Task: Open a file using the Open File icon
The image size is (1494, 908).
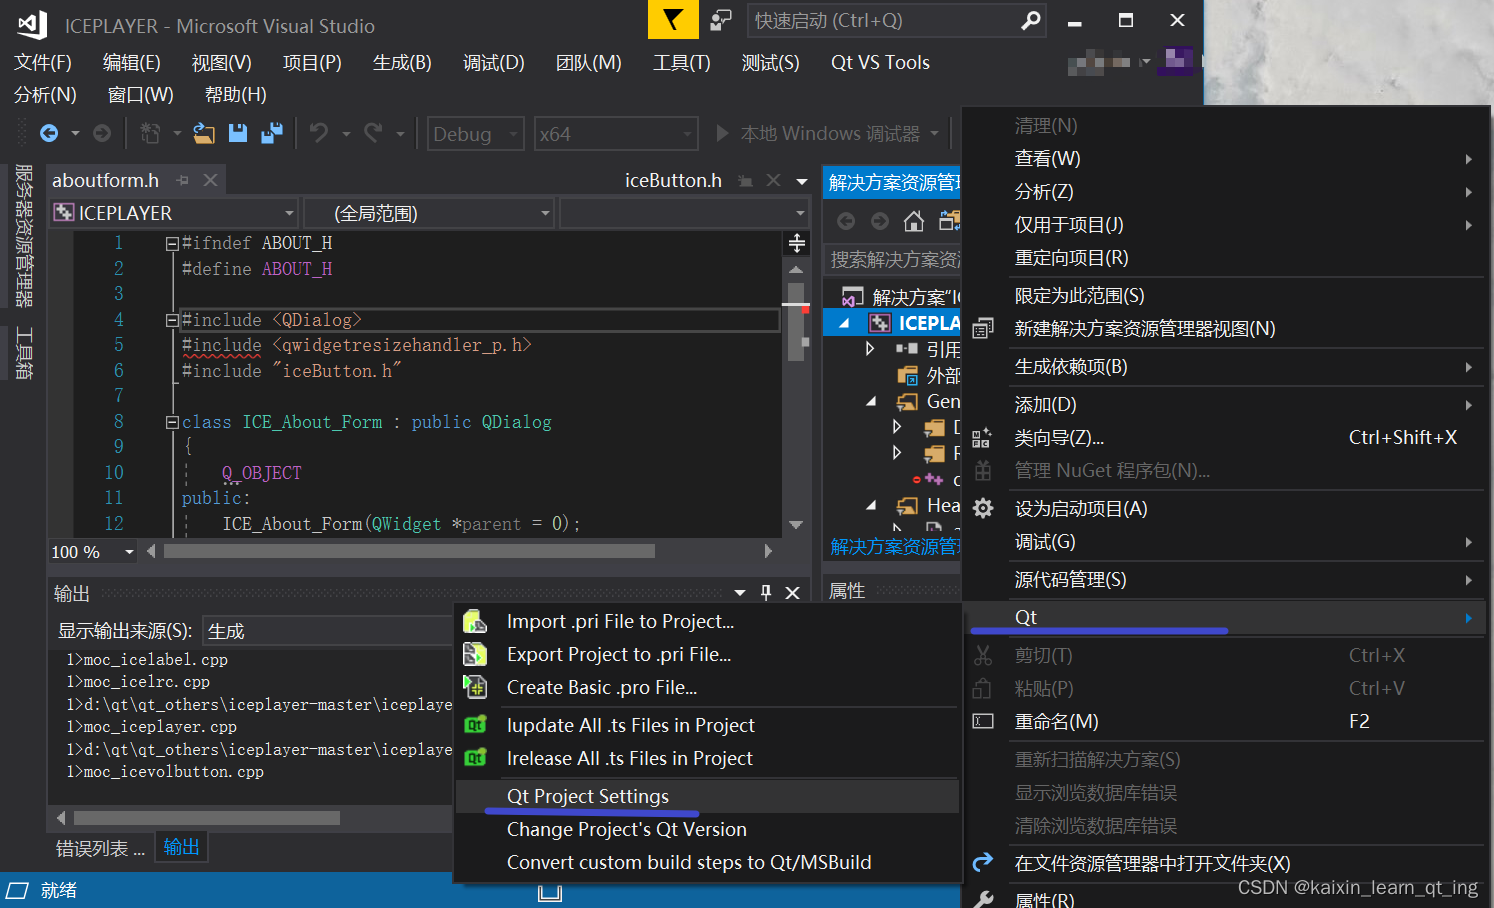Action: tap(203, 133)
